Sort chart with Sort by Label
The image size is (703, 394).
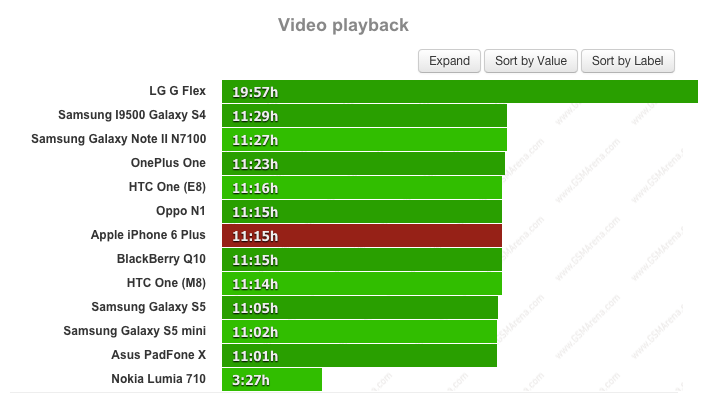point(628,61)
